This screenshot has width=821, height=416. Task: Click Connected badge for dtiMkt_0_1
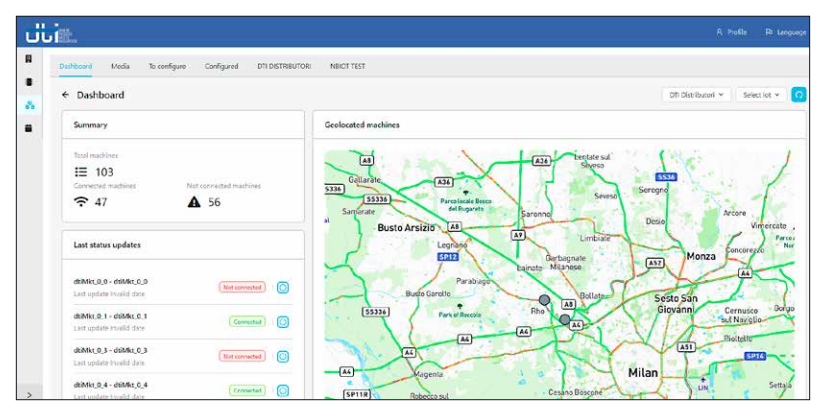247,322
